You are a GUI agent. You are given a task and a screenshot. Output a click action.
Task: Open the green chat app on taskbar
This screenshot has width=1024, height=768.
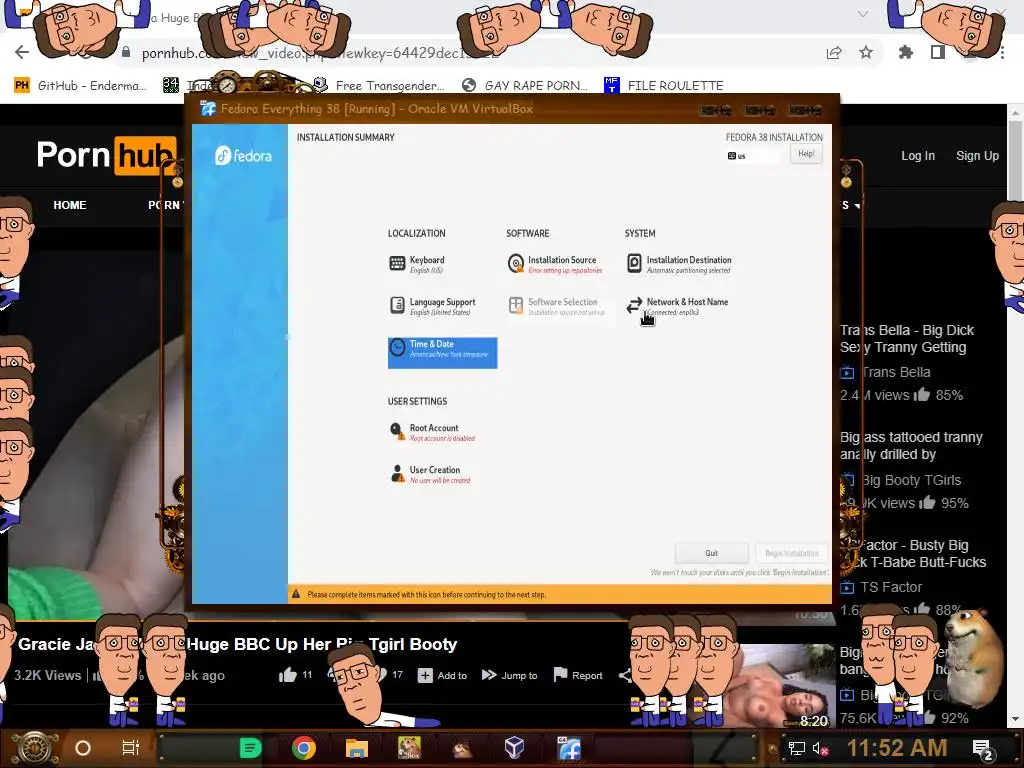coord(250,748)
